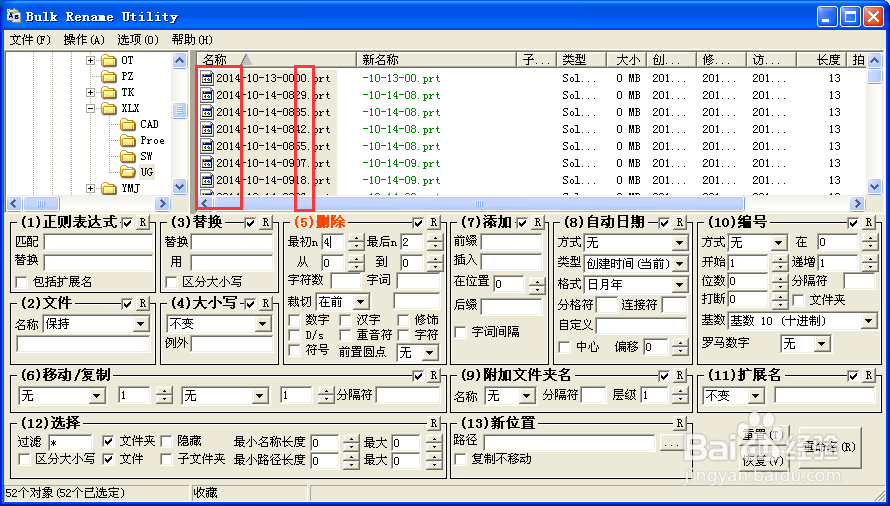Reset section (2) 文件 with R button
Viewport: 890px width, 506px height.
point(142,304)
